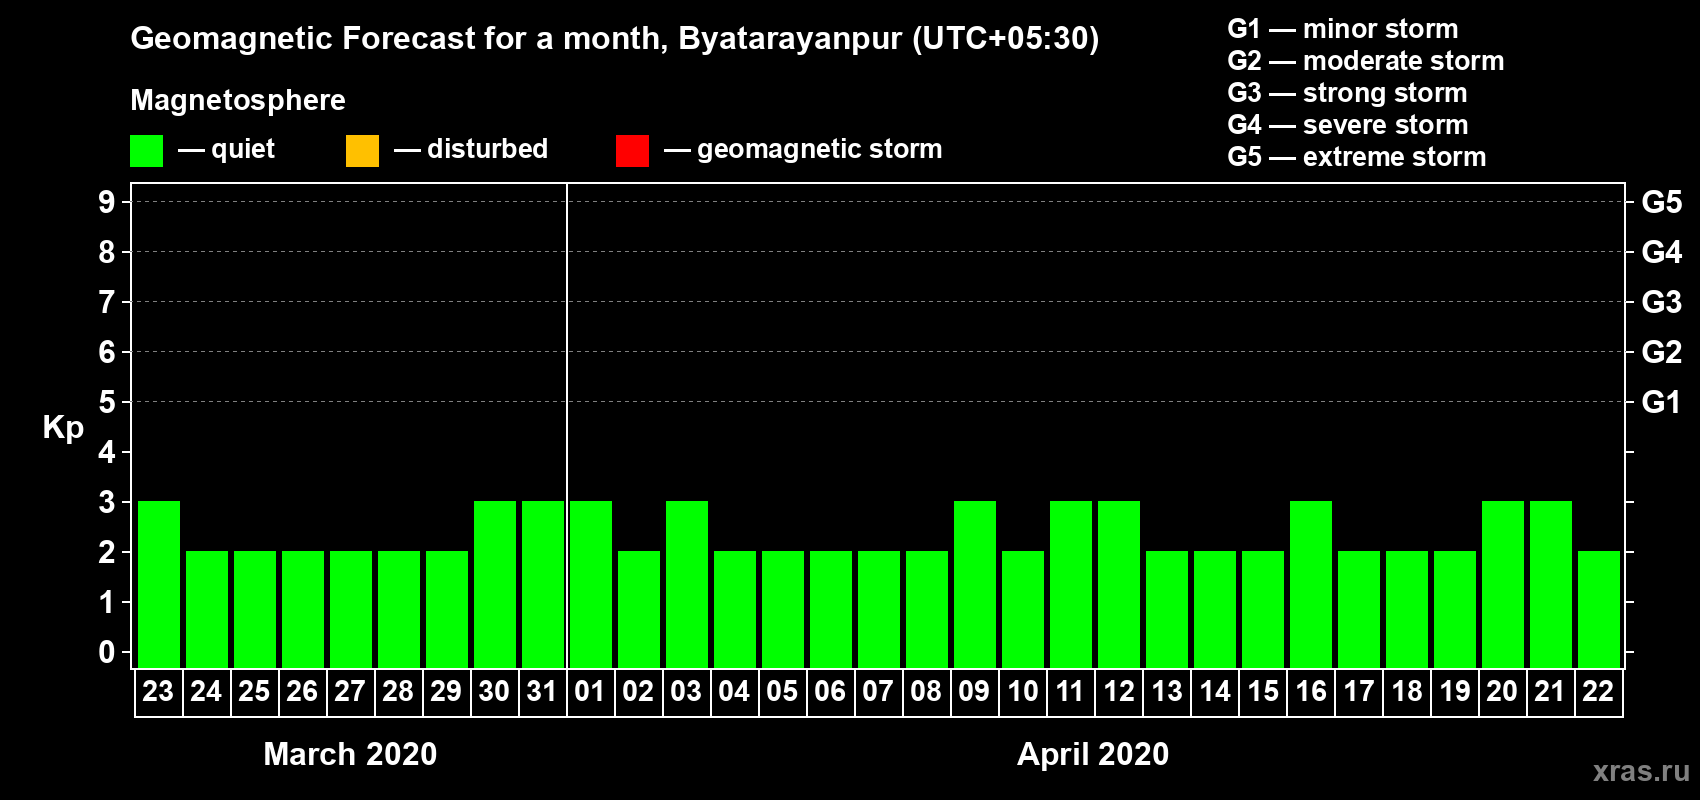Screen dimensions: 1700x800
Task: Click the G5 — extreme storm legend line
Action: 1357,157
